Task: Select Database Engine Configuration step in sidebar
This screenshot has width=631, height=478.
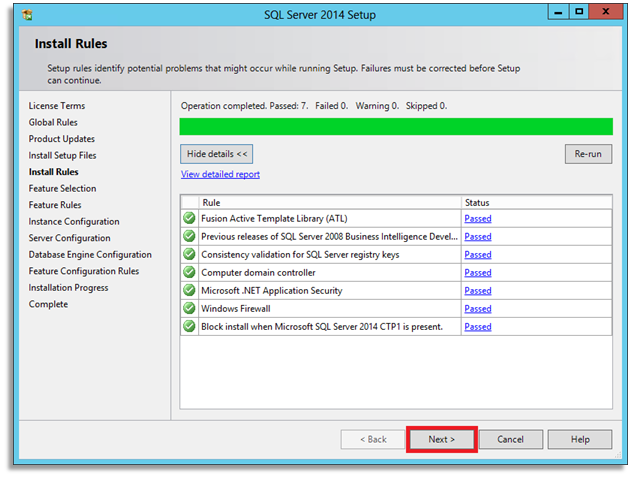Action: 90,254
